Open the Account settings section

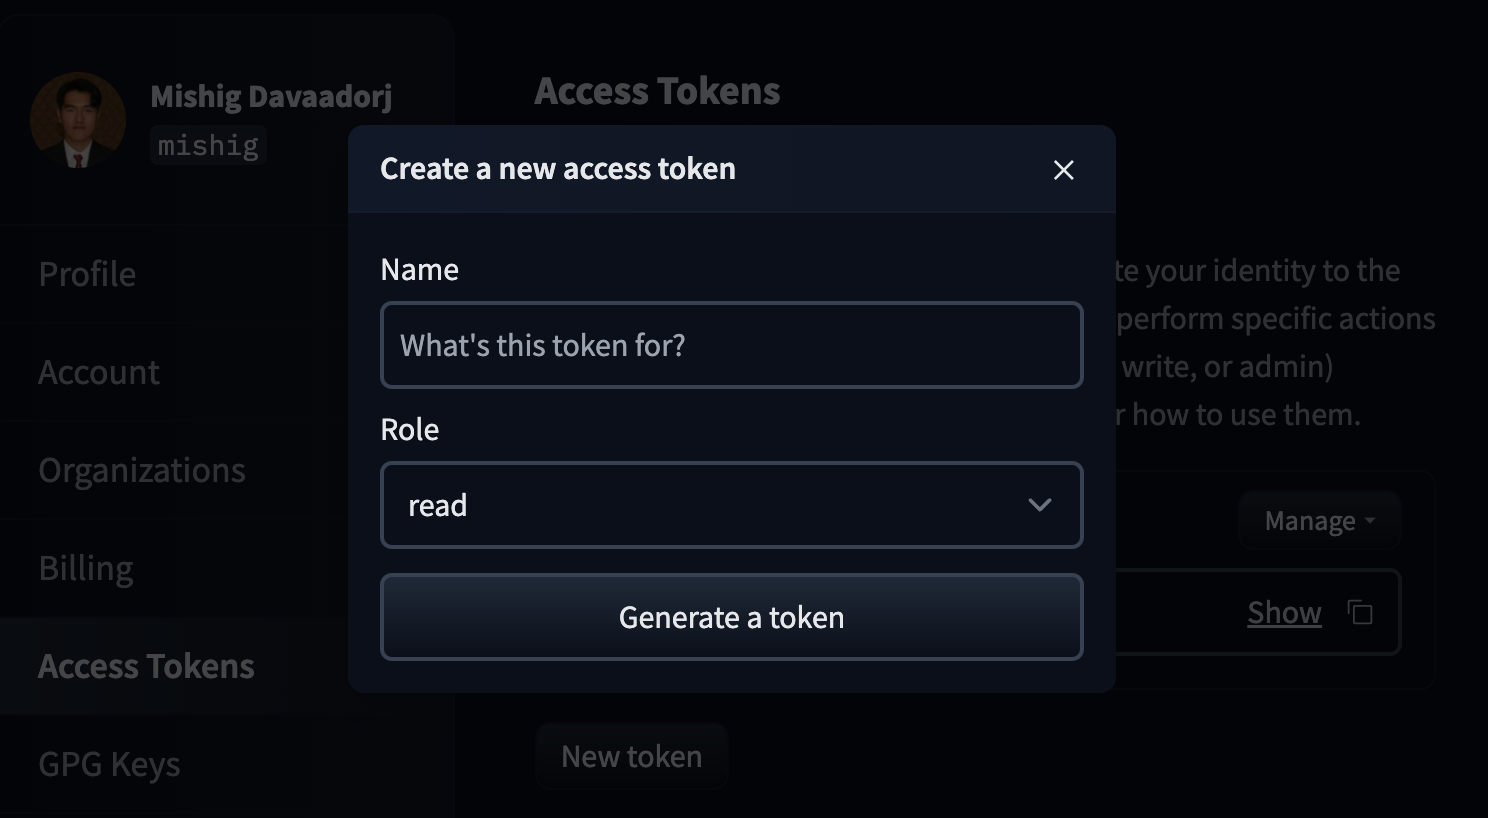point(99,372)
